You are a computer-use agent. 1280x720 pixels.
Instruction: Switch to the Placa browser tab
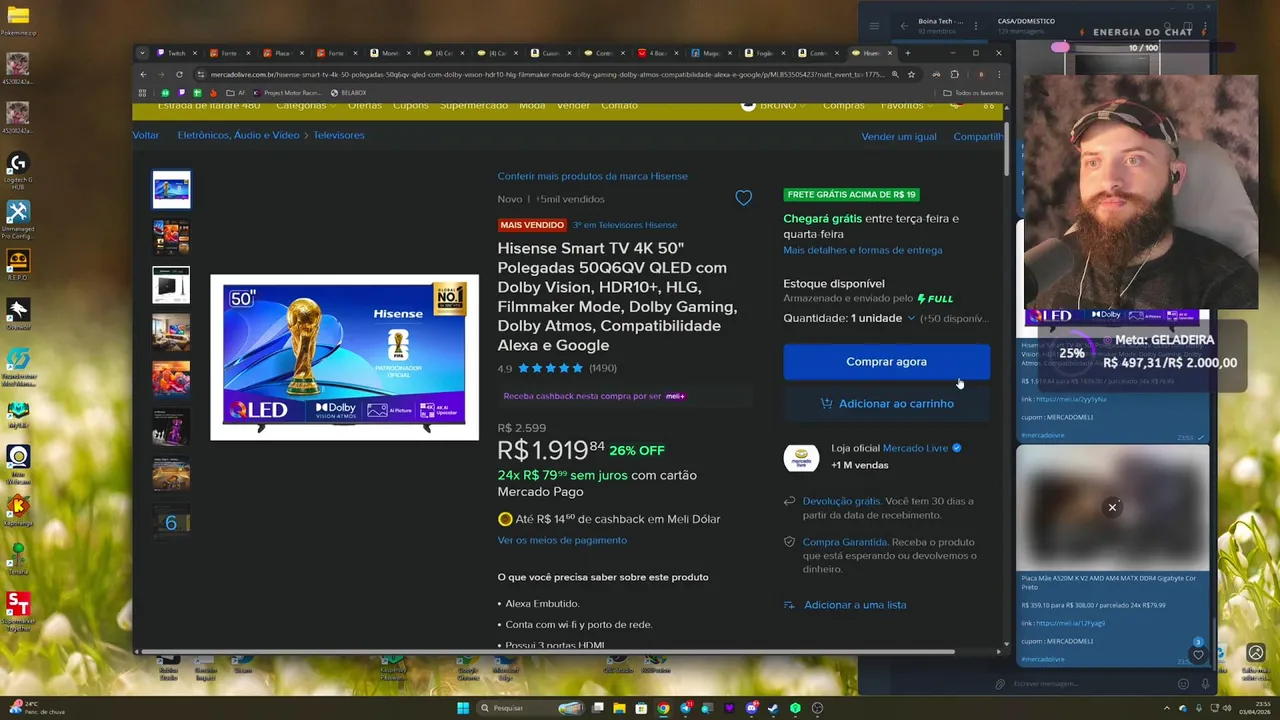(x=282, y=53)
